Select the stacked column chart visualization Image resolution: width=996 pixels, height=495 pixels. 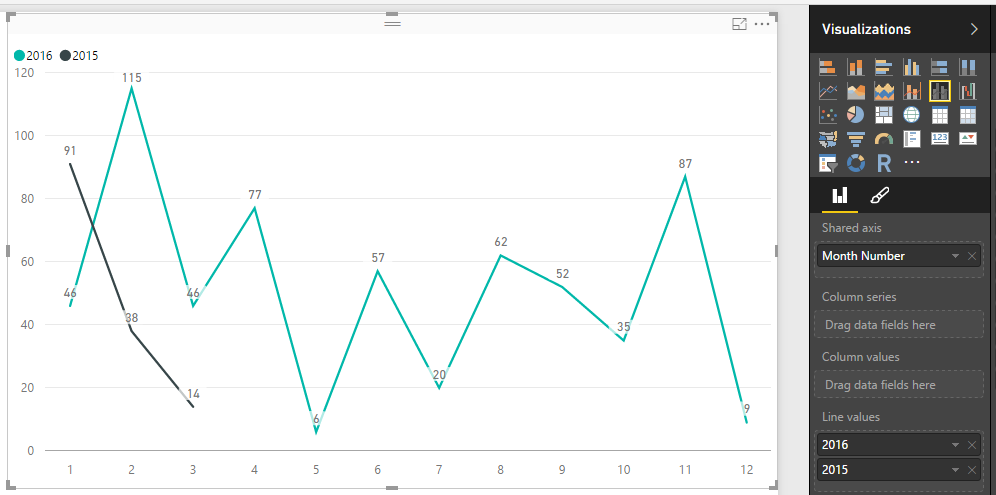[x=856, y=67]
